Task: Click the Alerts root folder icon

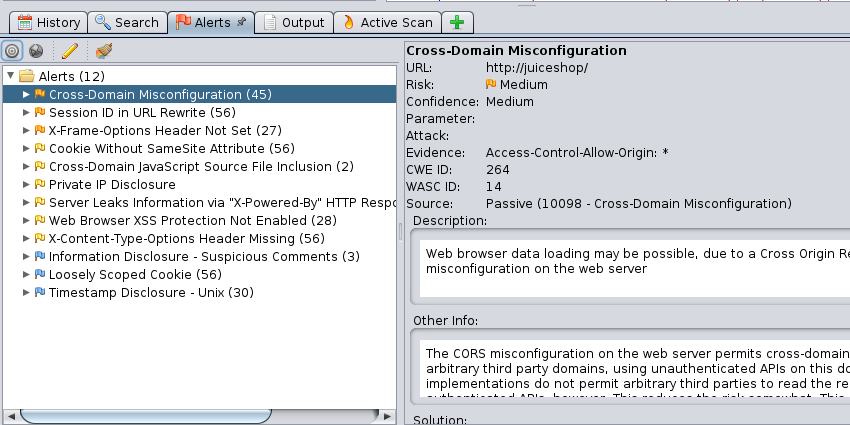Action: point(26,76)
